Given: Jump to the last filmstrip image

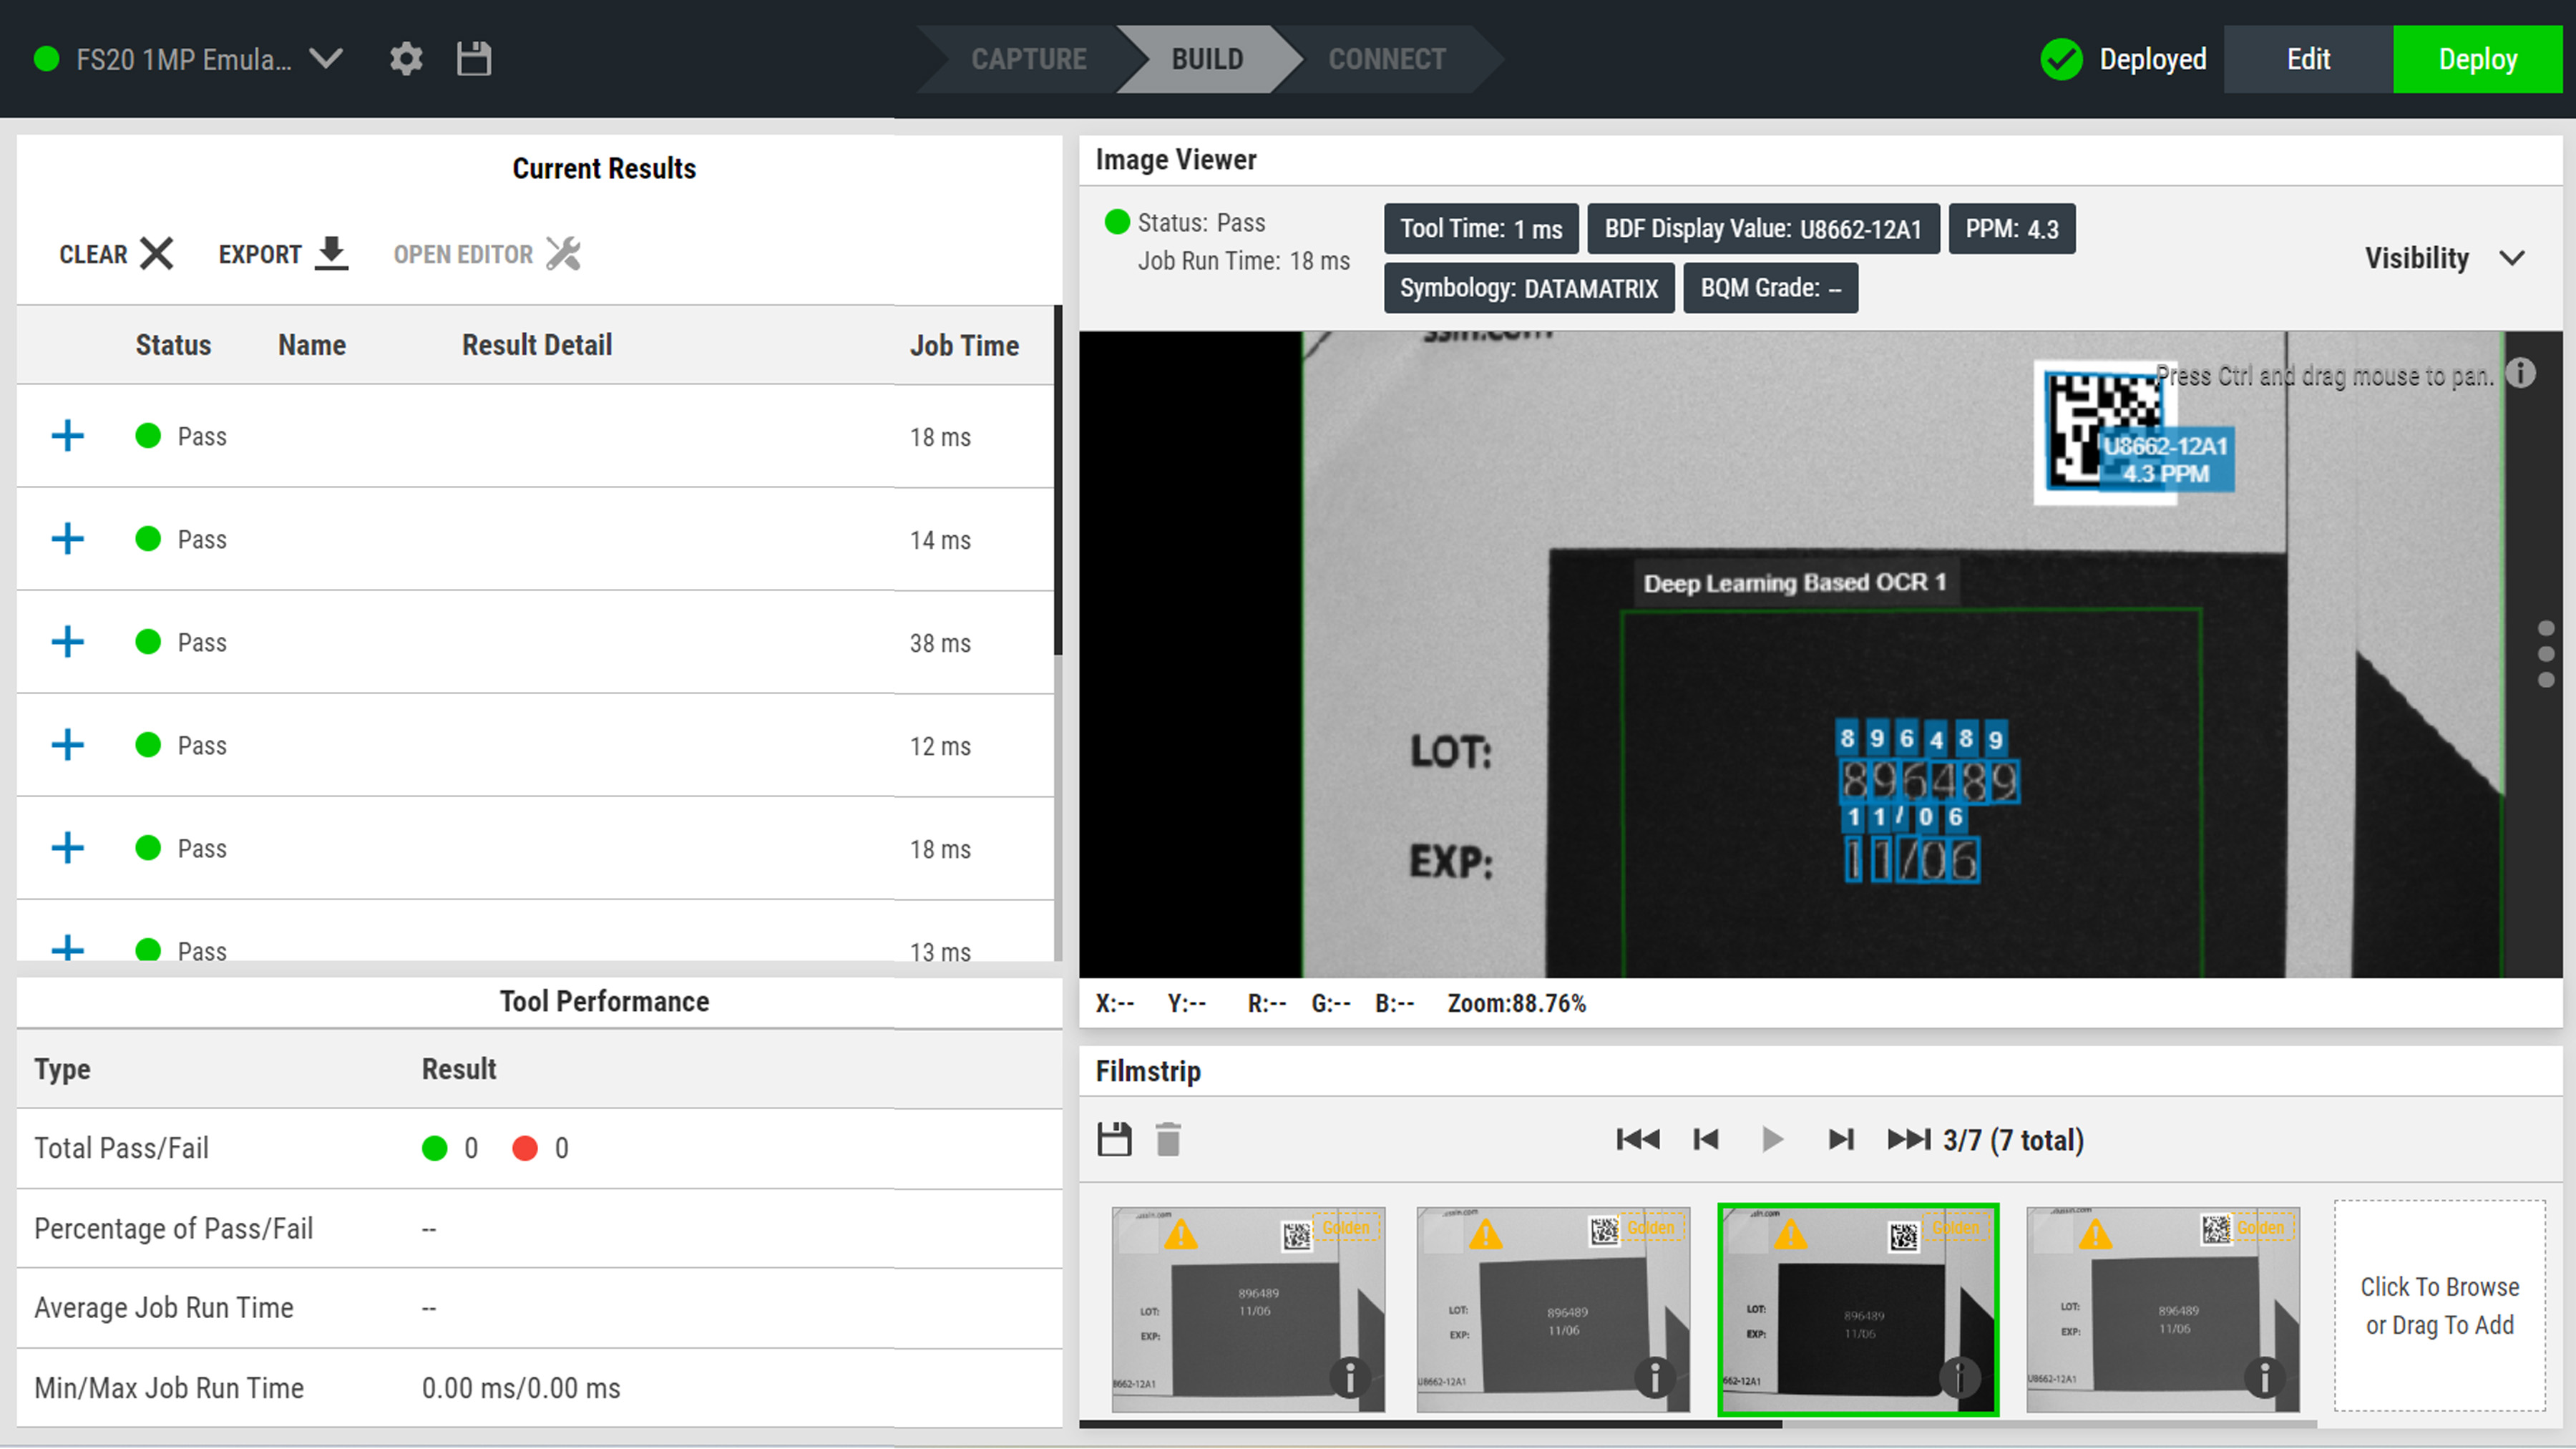Looking at the screenshot, I should point(1908,1139).
